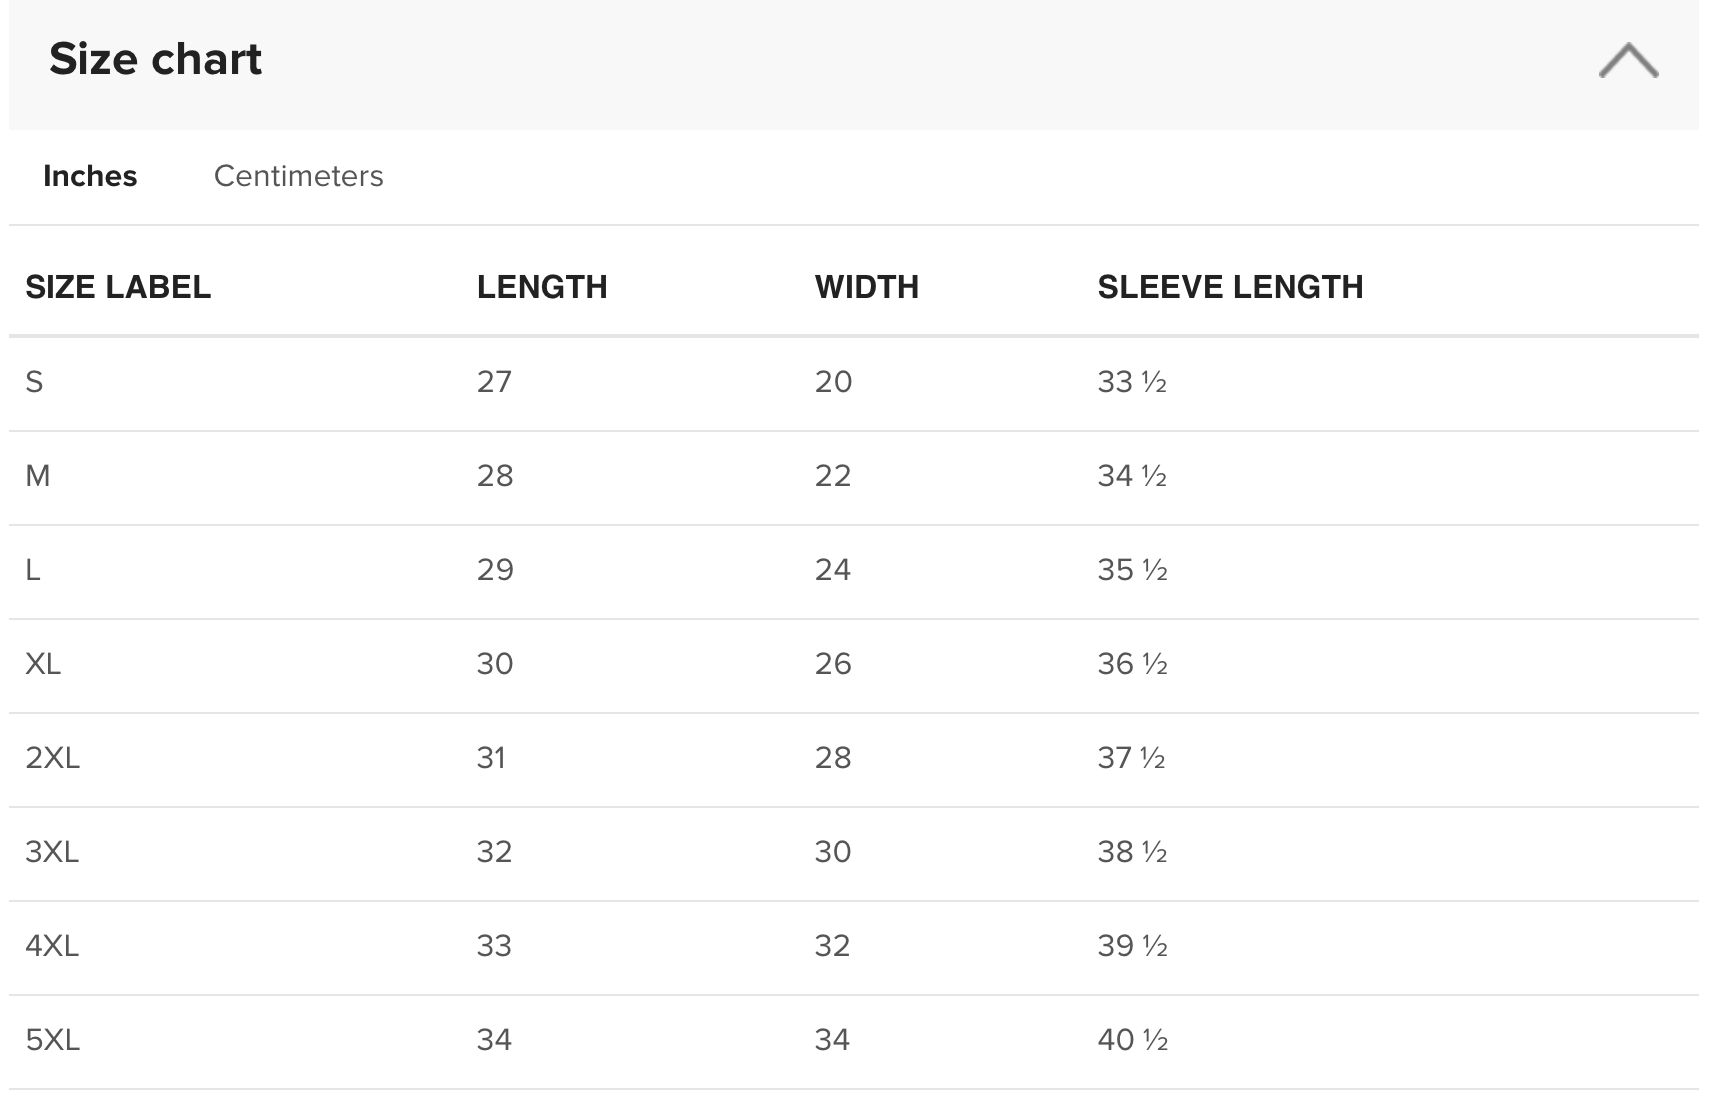Select the 2XL size label
This screenshot has height=1120, width=1728.
click(52, 758)
